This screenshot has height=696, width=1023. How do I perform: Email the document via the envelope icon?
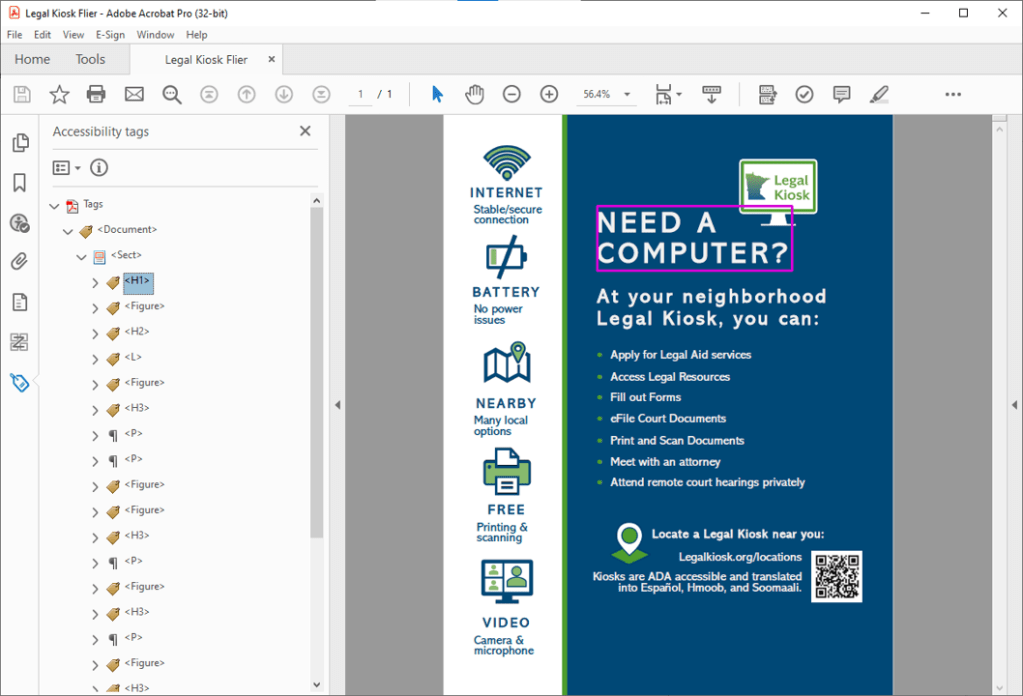pos(133,93)
